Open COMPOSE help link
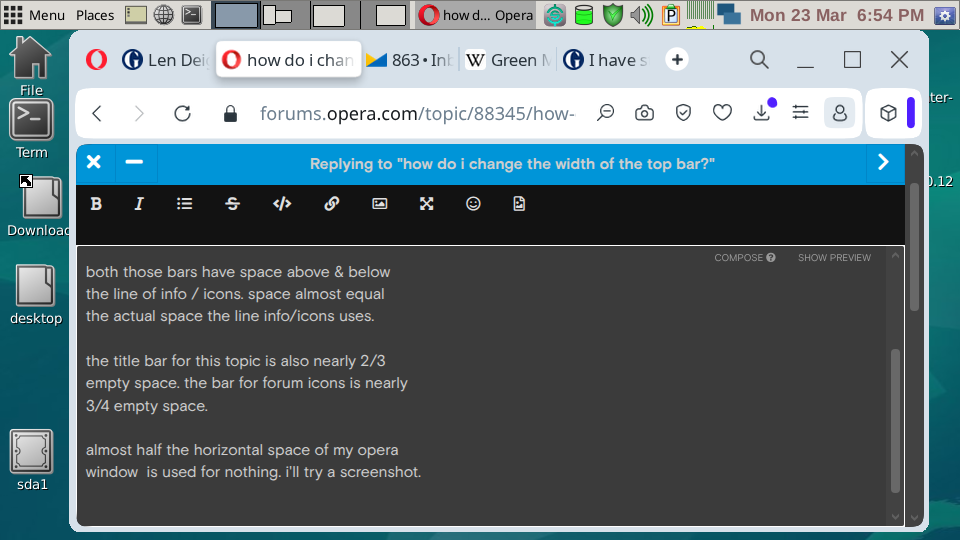Viewport: 960px width, 540px height. (744, 258)
